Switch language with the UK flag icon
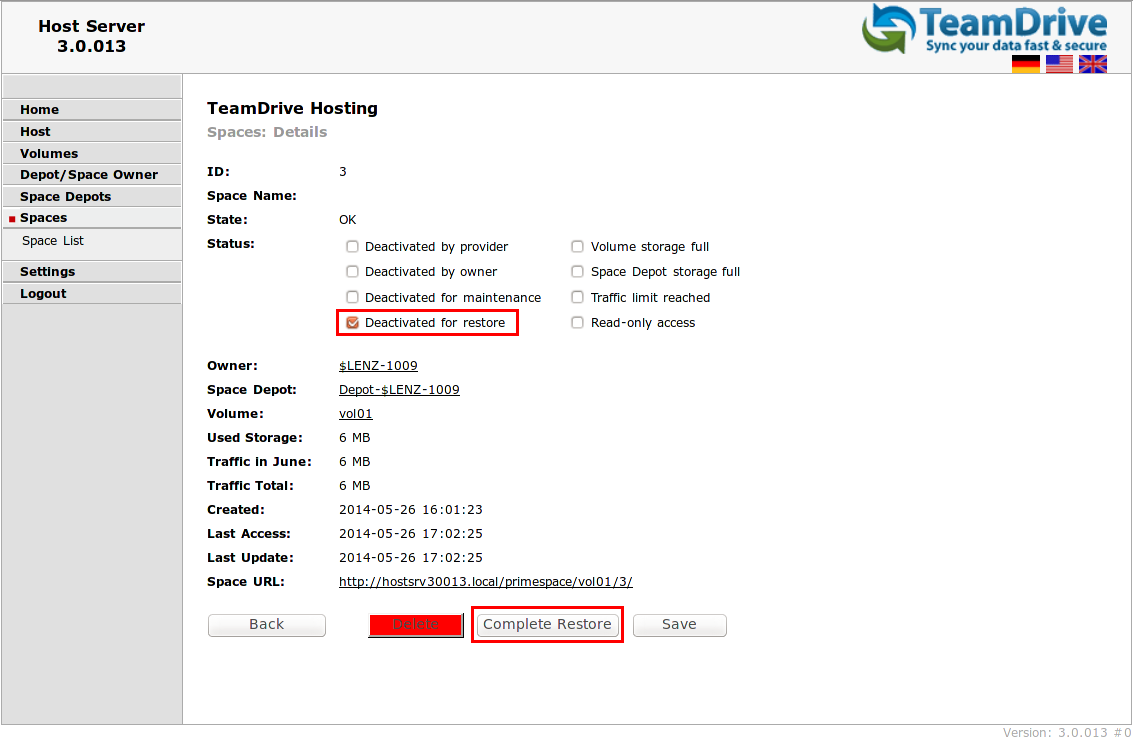The width and height of the screenshot is (1133, 740). click(x=1093, y=64)
